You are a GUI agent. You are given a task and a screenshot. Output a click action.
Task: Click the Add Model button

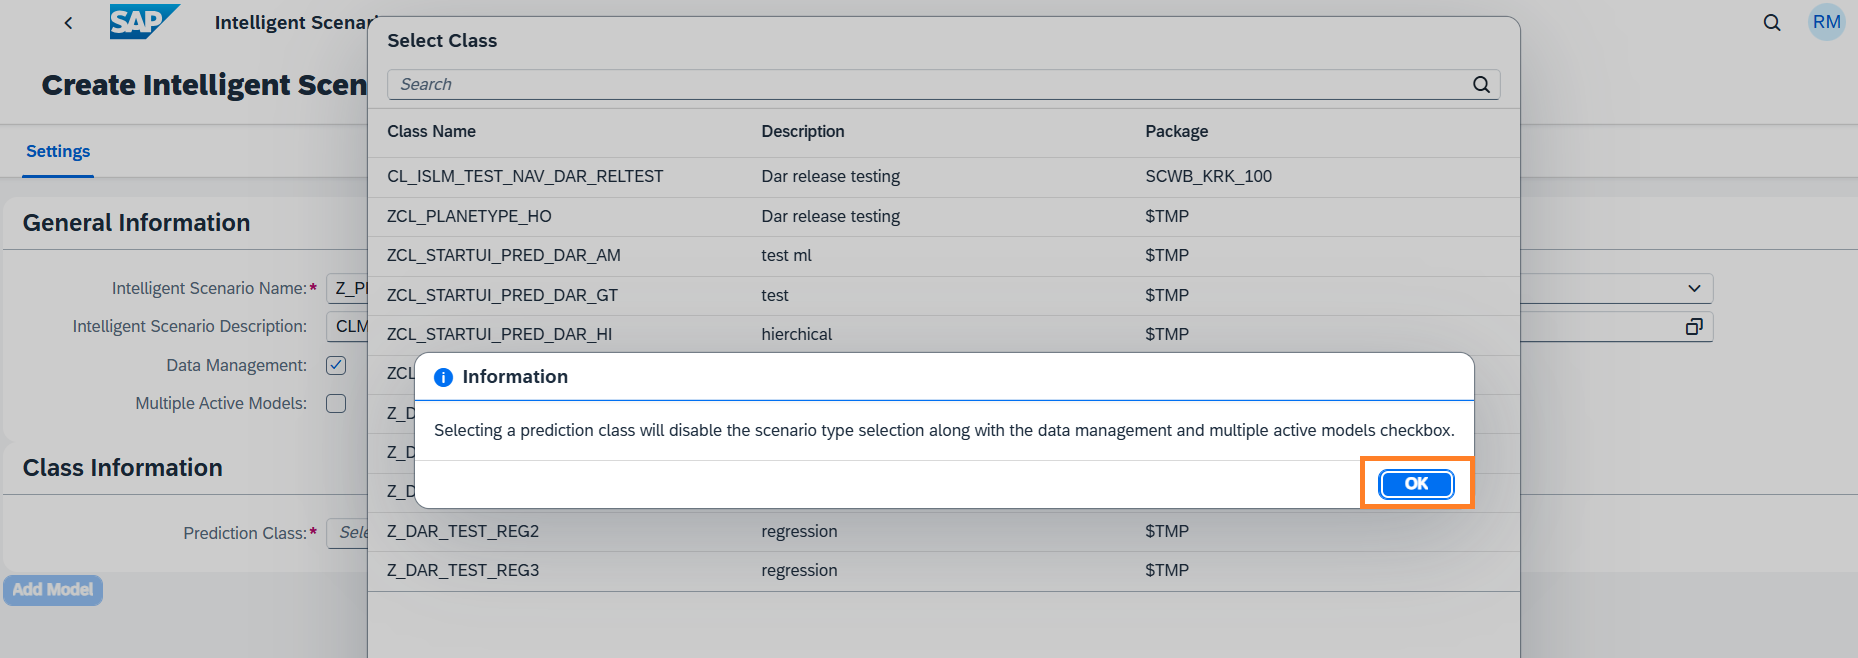53,590
